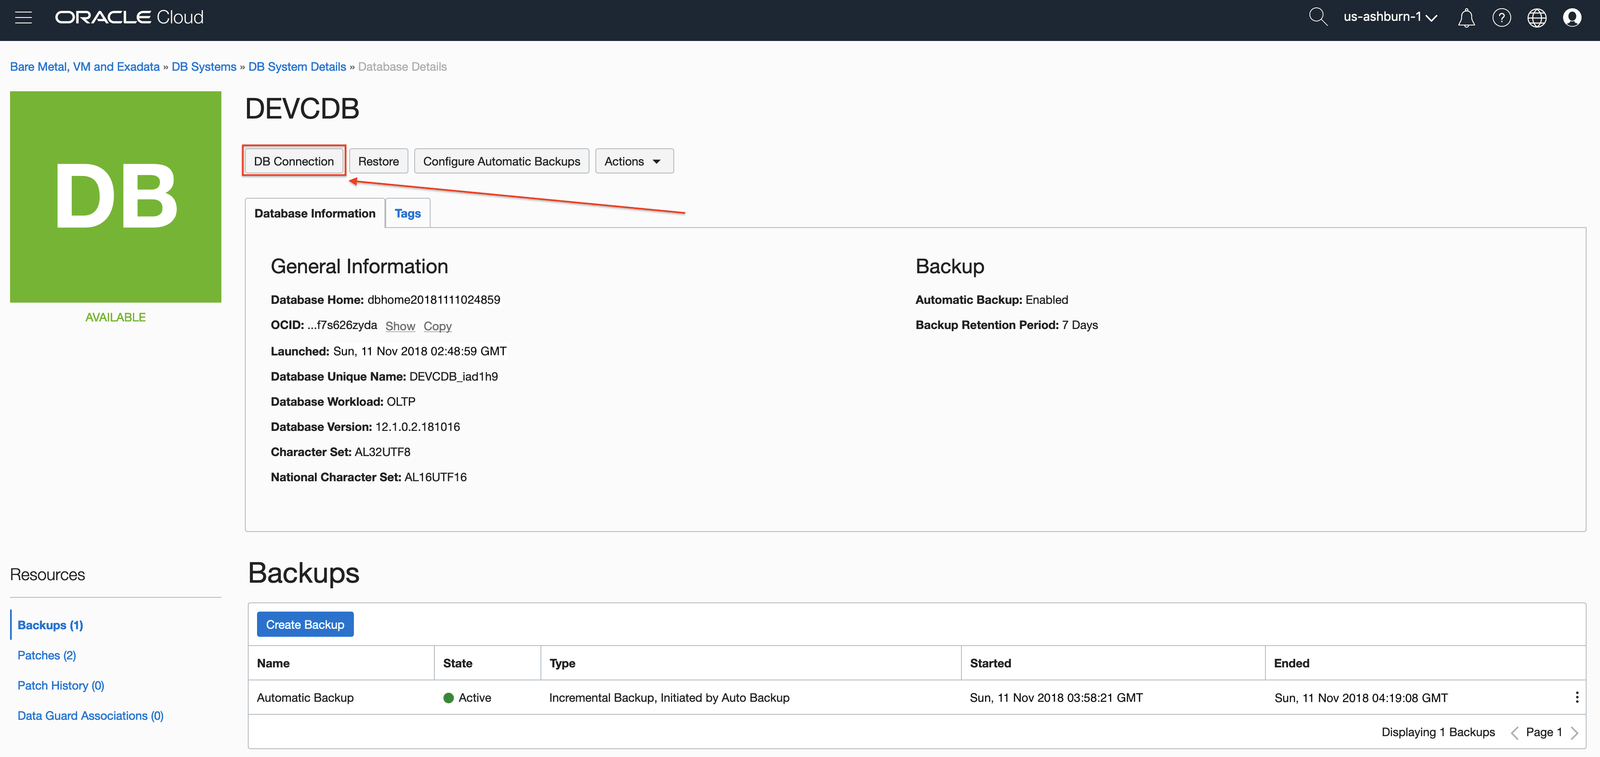1600x757 pixels.
Task: Open the notifications bell
Action: [1466, 18]
